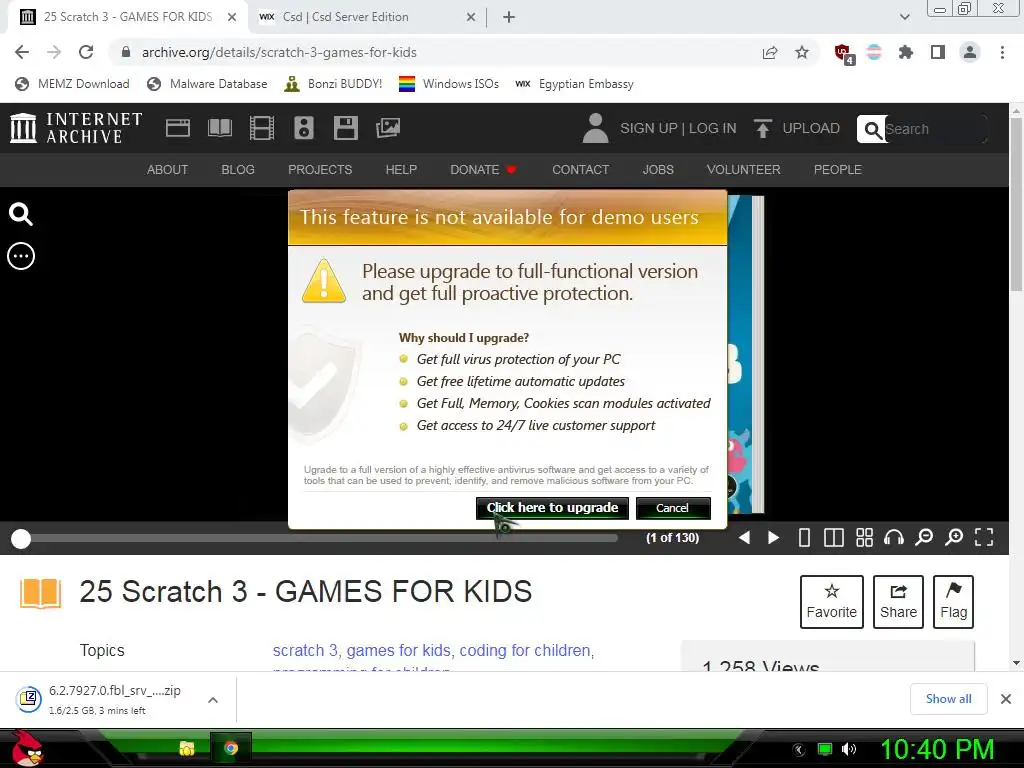Image resolution: width=1024 pixels, height=768 pixels.
Task: Switch to thumbnail grid view
Action: click(x=864, y=537)
